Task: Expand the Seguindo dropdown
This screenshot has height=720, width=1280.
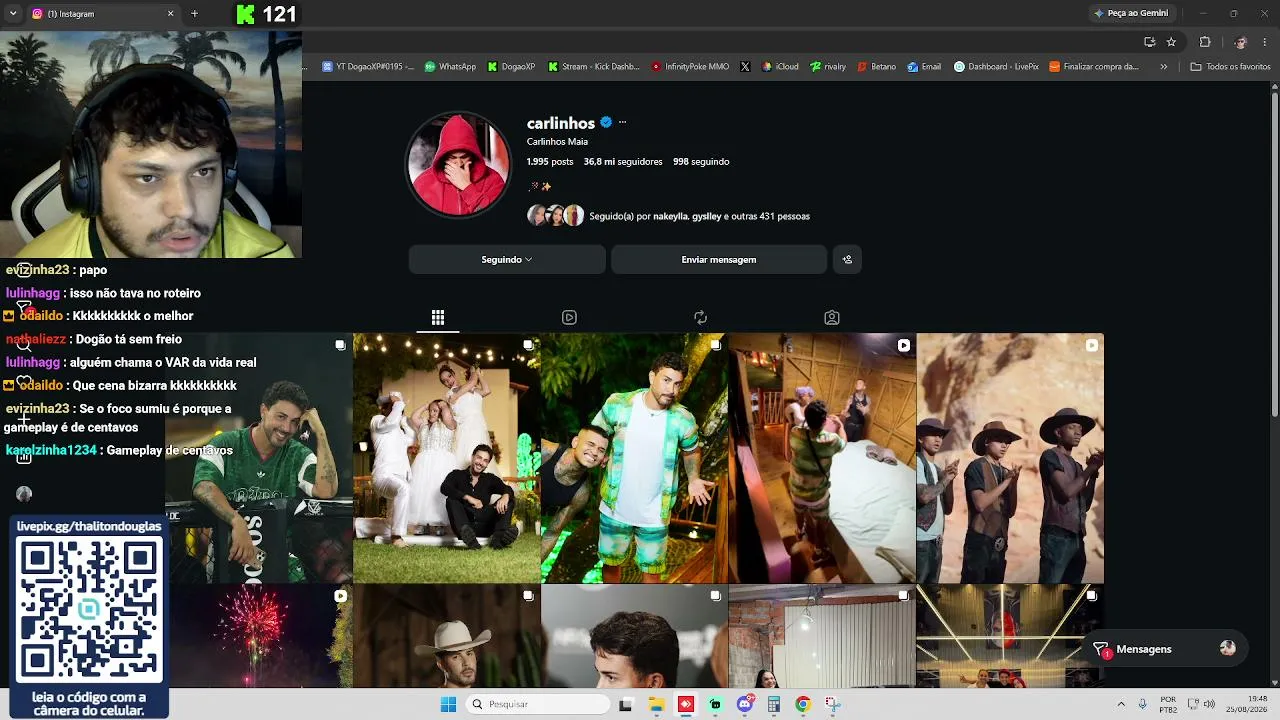Action: [x=507, y=260]
